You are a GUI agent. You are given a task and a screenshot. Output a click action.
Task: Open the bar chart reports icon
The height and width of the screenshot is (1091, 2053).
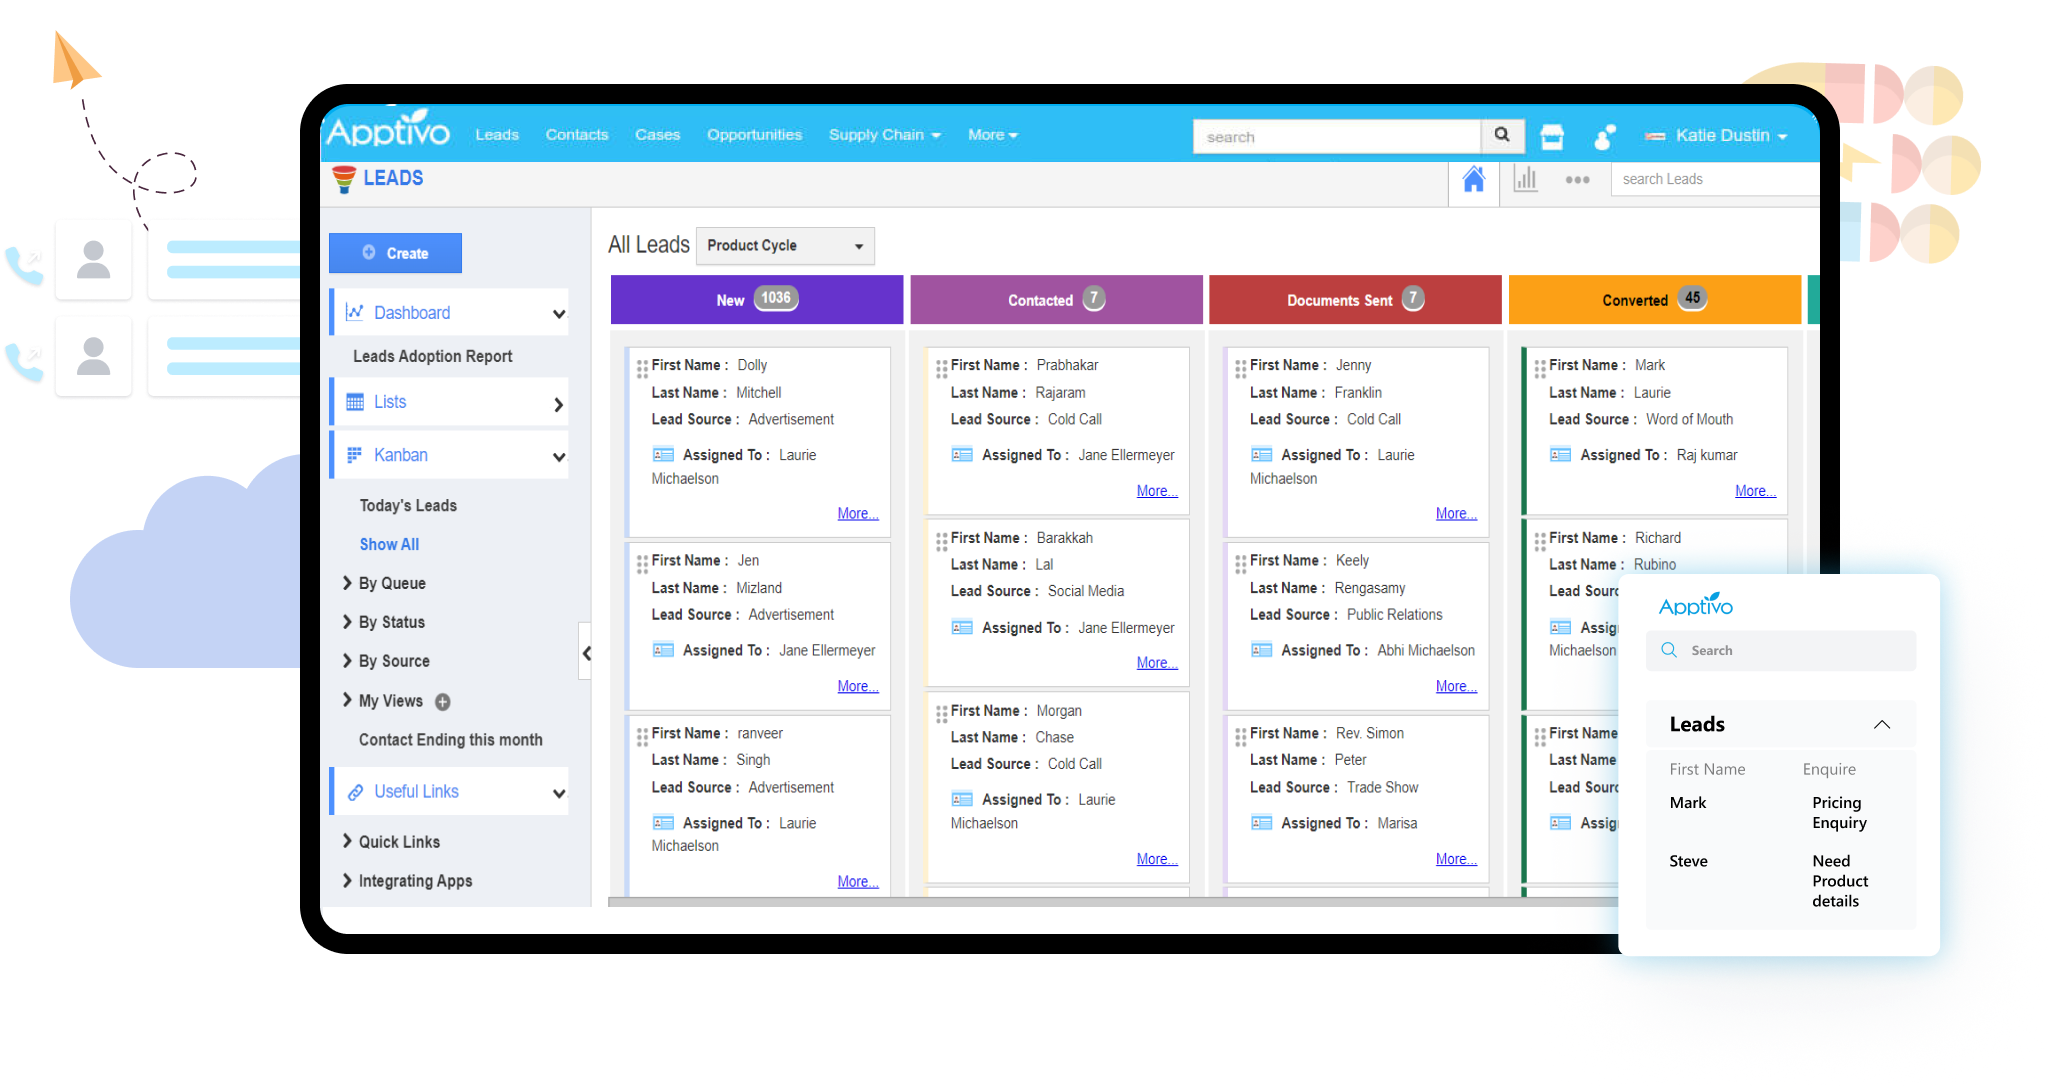coord(1525,180)
